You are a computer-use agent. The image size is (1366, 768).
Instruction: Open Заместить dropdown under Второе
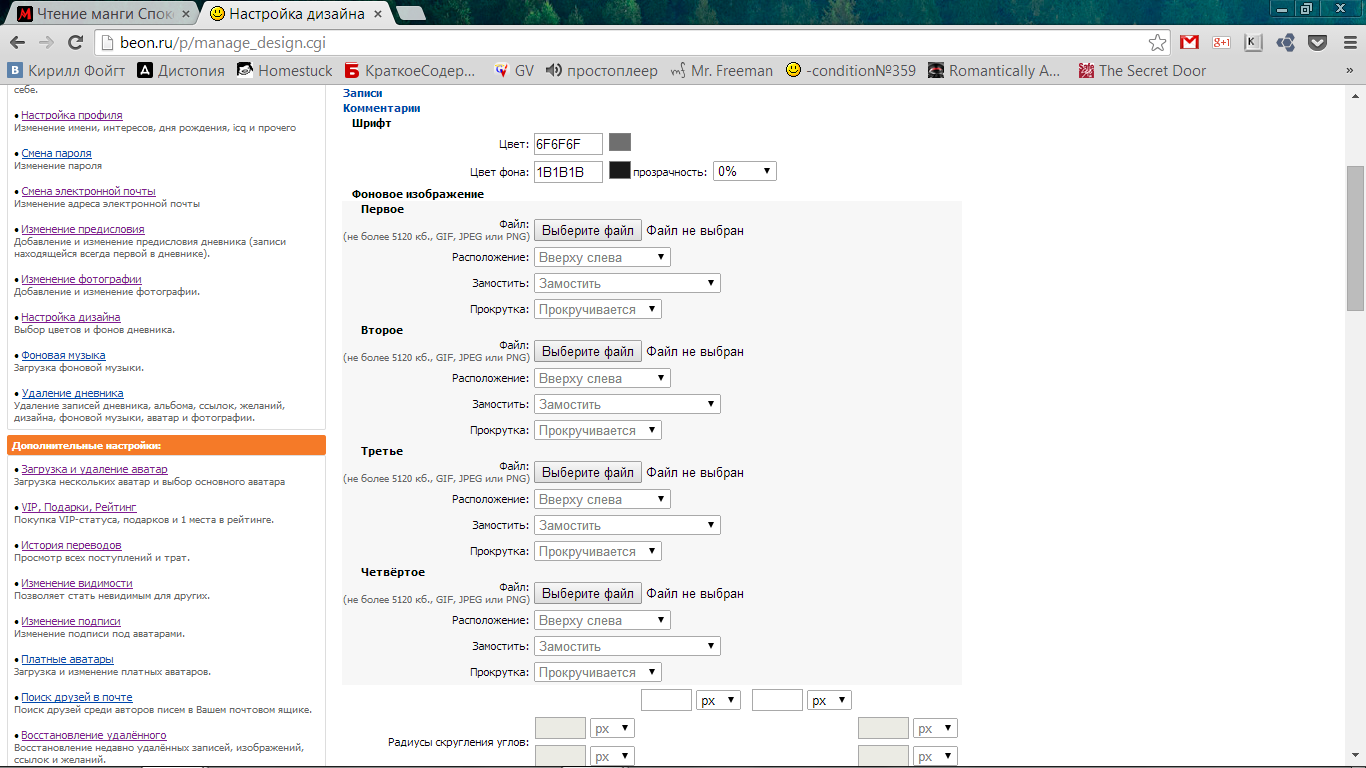[x=627, y=404]
